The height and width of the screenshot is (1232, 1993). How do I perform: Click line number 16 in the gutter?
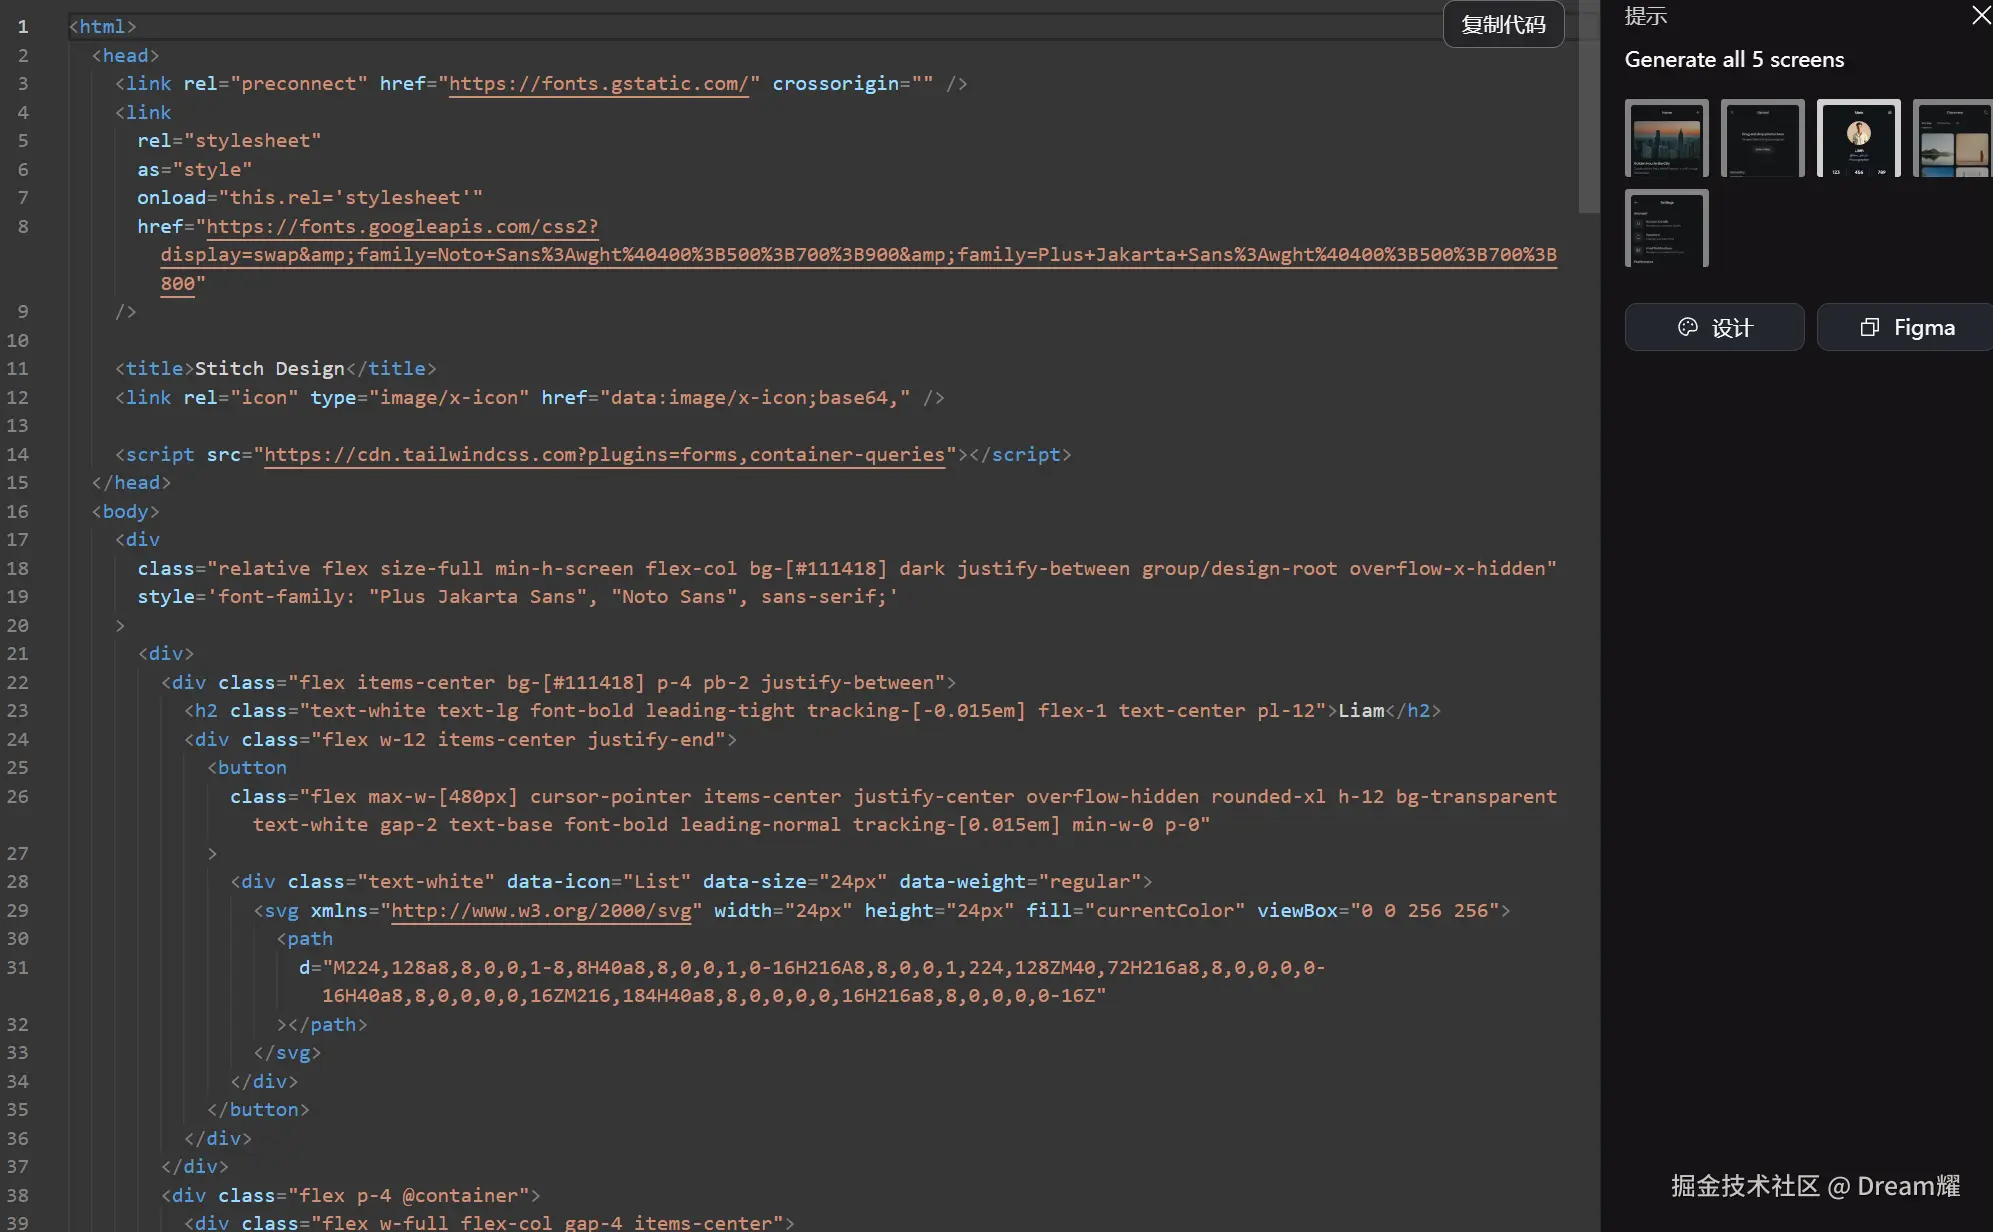coord(18,512)
